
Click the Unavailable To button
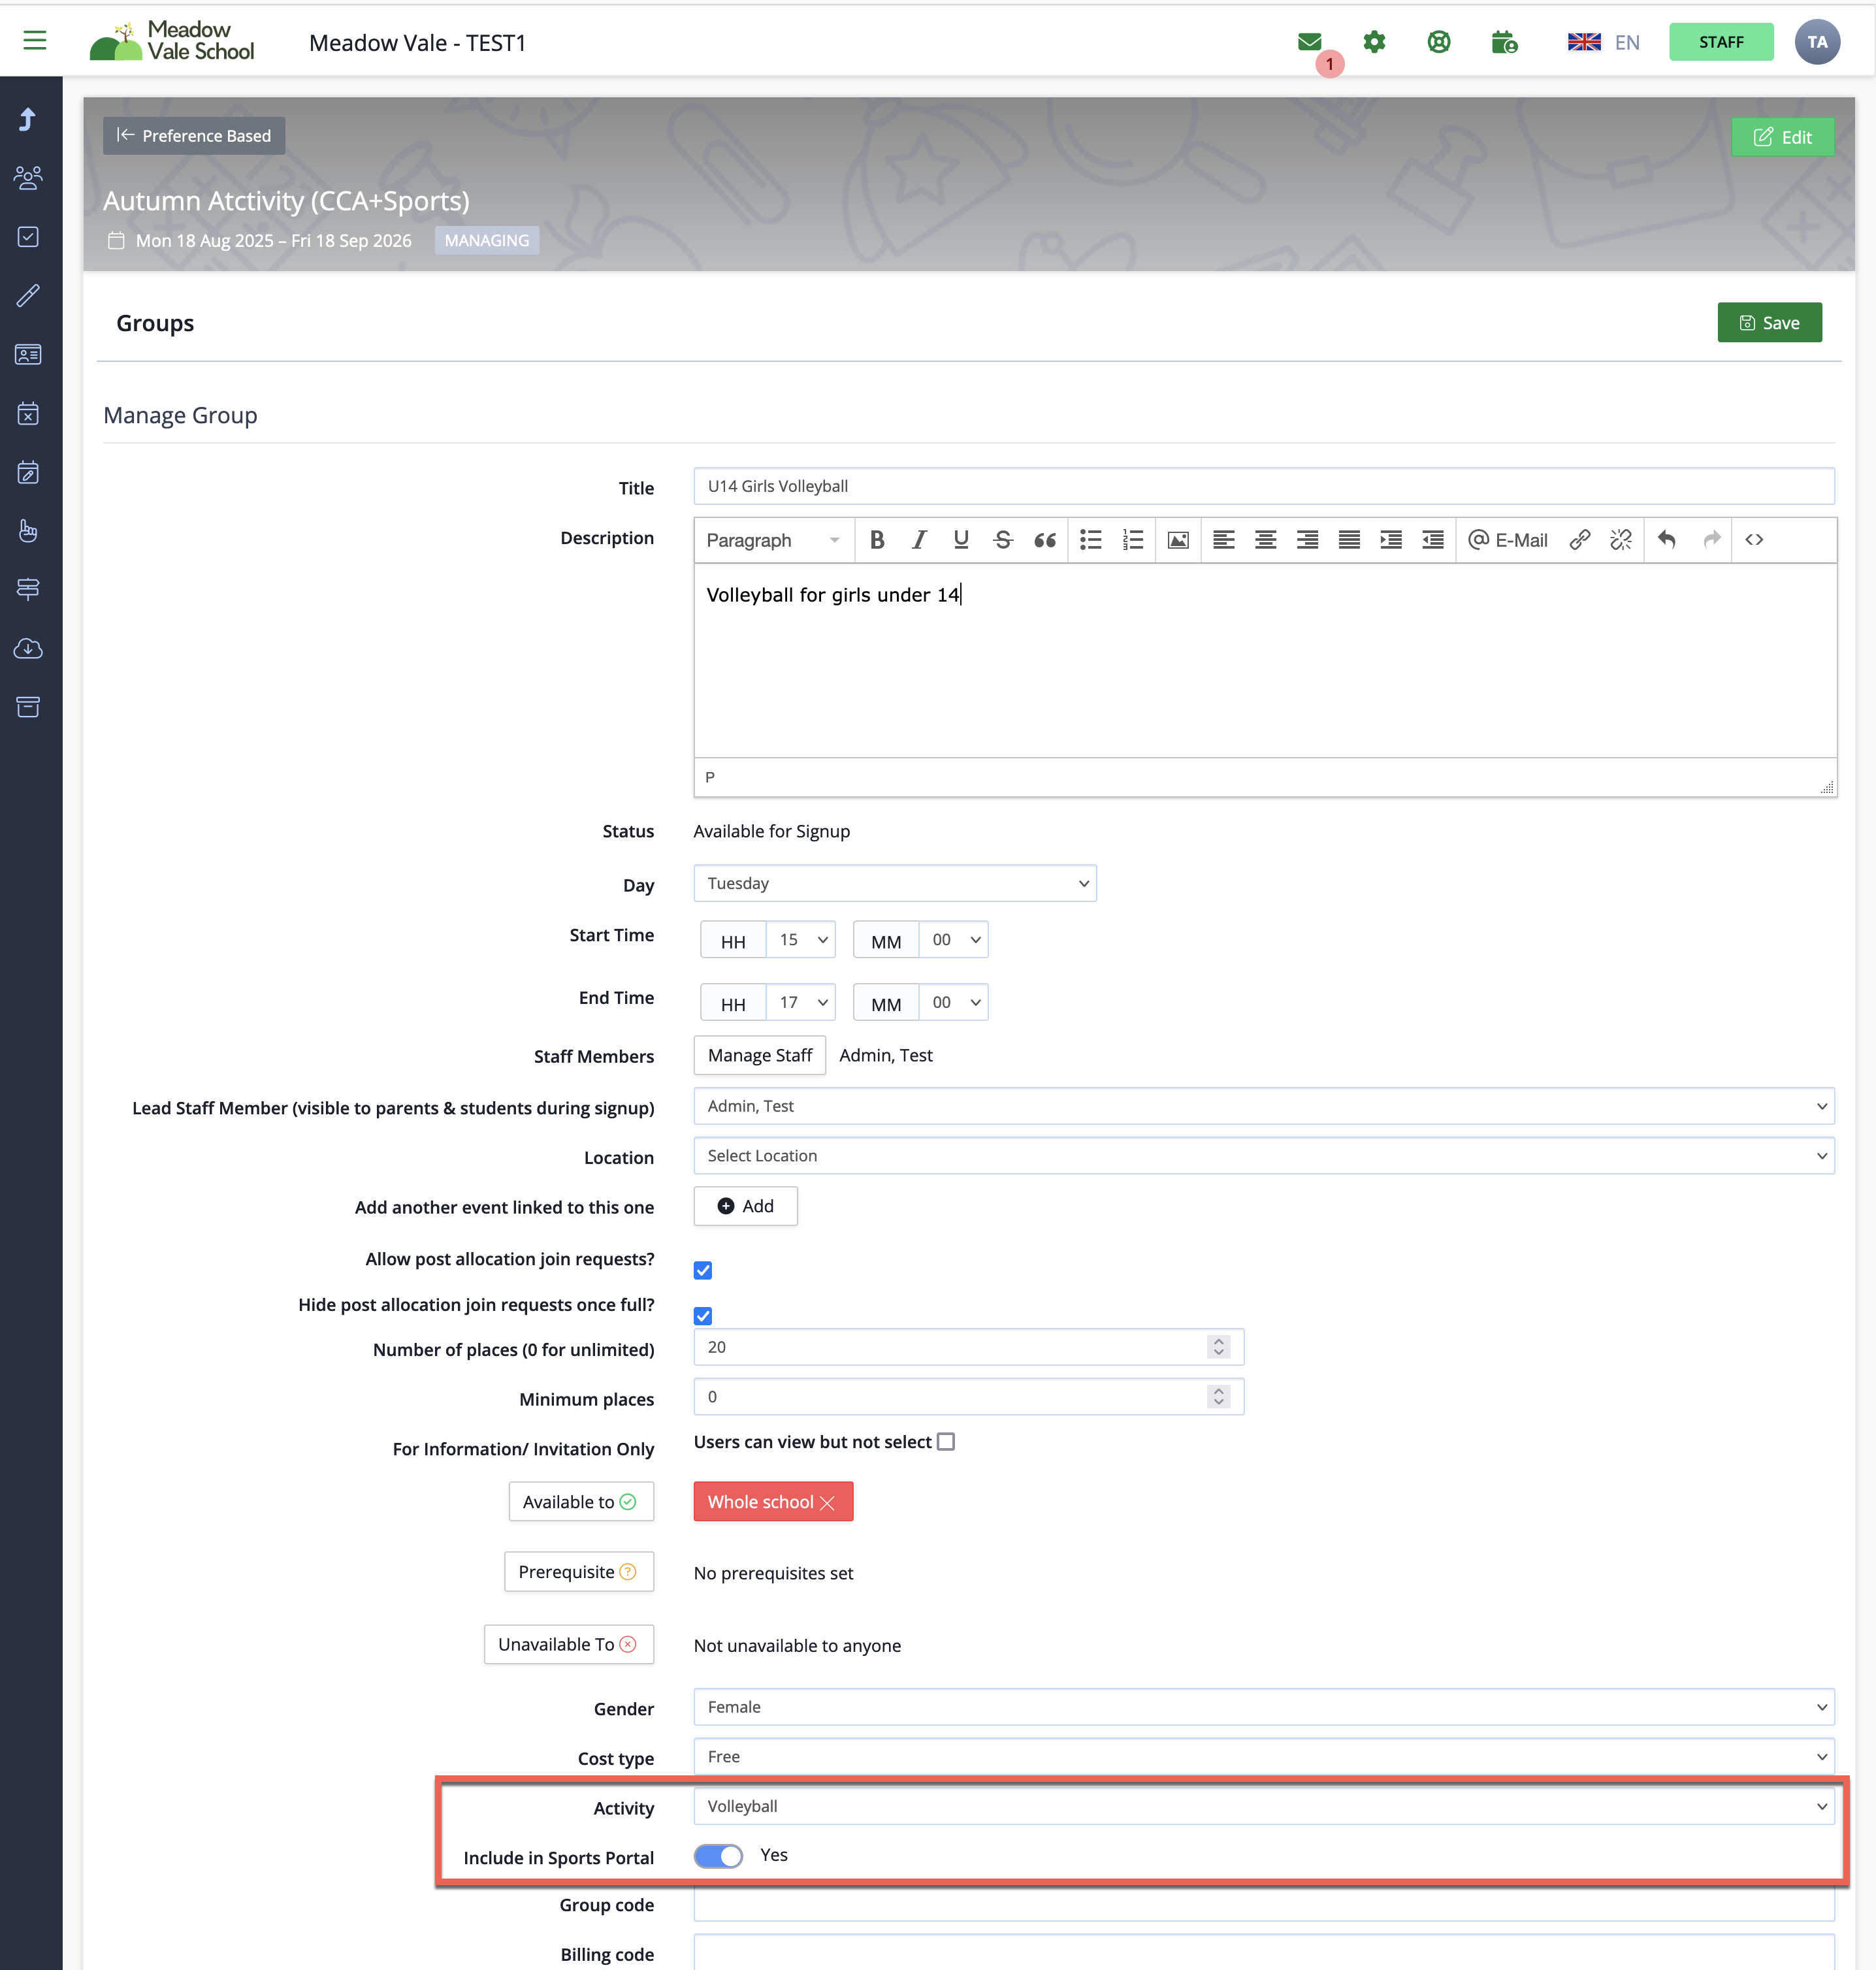[x=568, y=1644]
